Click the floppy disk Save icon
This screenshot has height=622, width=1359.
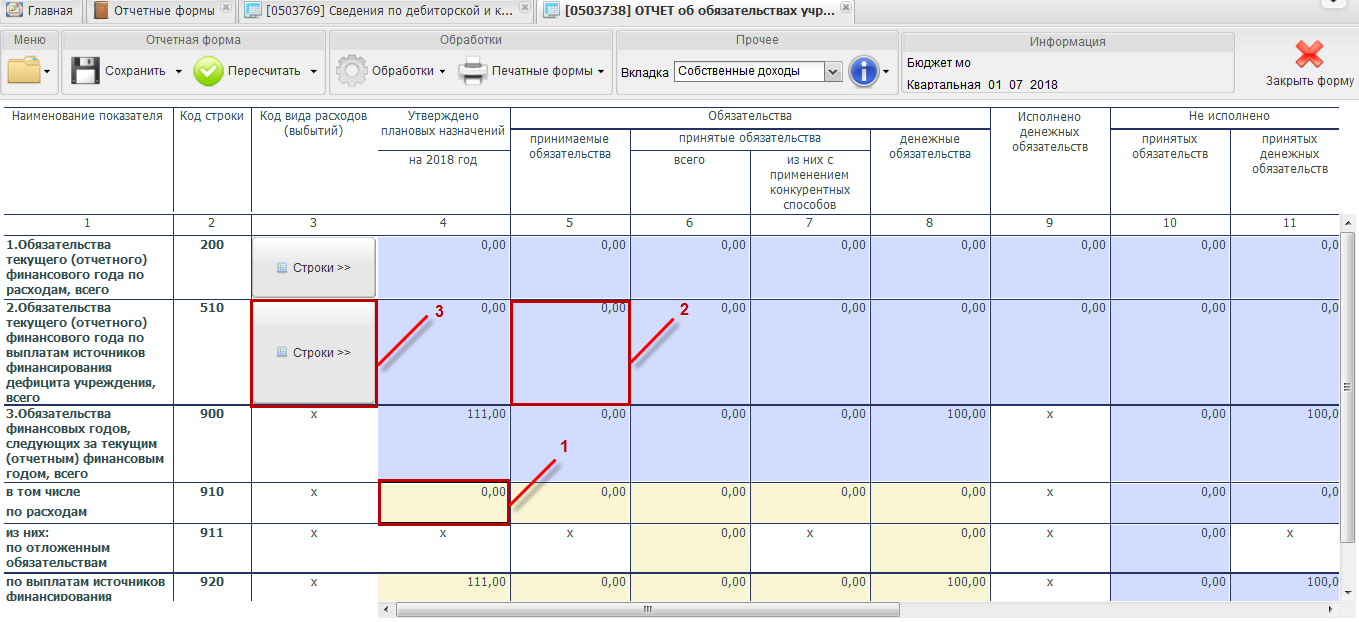85,71
